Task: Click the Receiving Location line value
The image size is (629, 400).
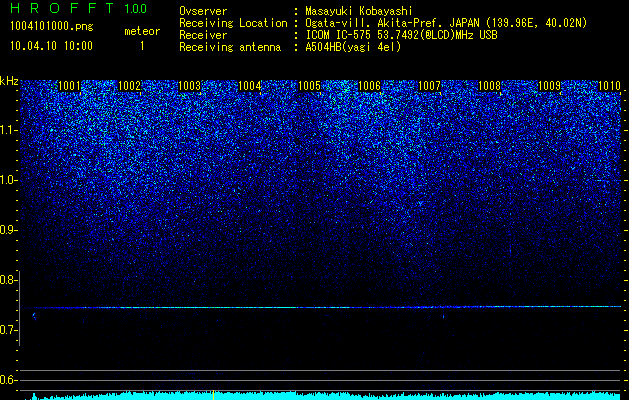Action: 446,23
